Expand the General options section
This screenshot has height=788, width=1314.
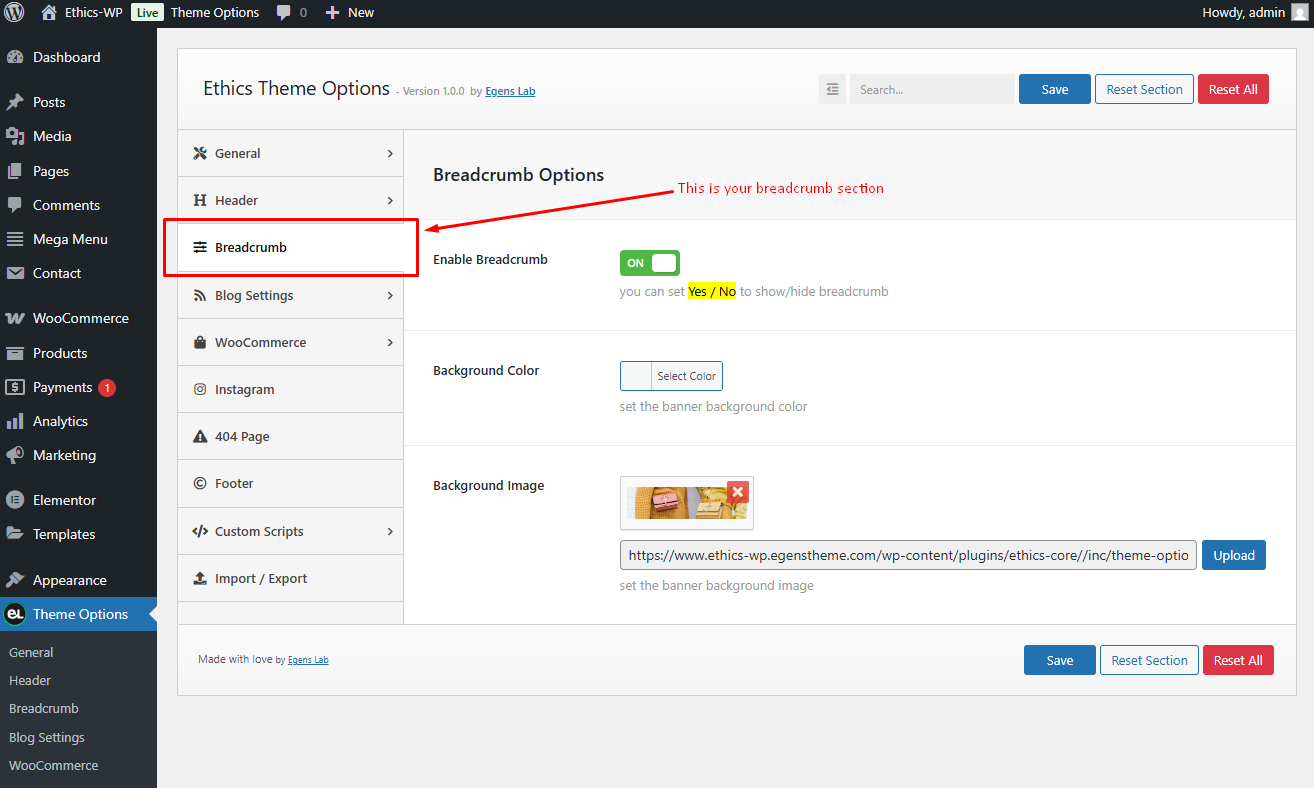(x=291, y=153)
